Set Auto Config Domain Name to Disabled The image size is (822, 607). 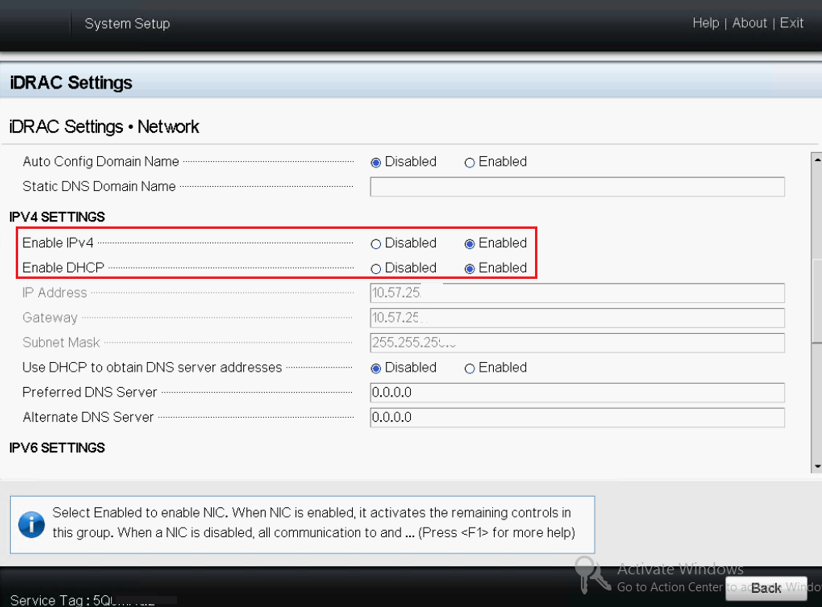[375, 162]
